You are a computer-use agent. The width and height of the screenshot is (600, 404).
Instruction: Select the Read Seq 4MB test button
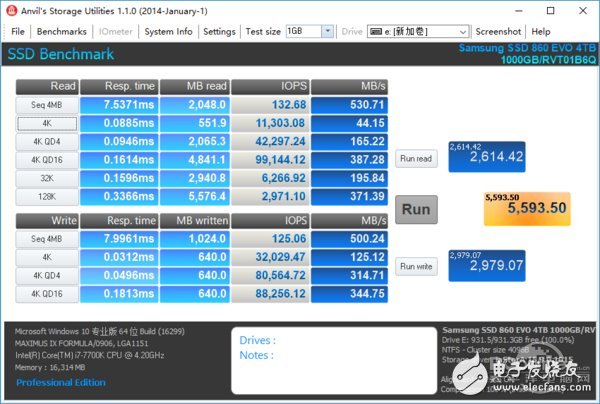coord(45,106)
